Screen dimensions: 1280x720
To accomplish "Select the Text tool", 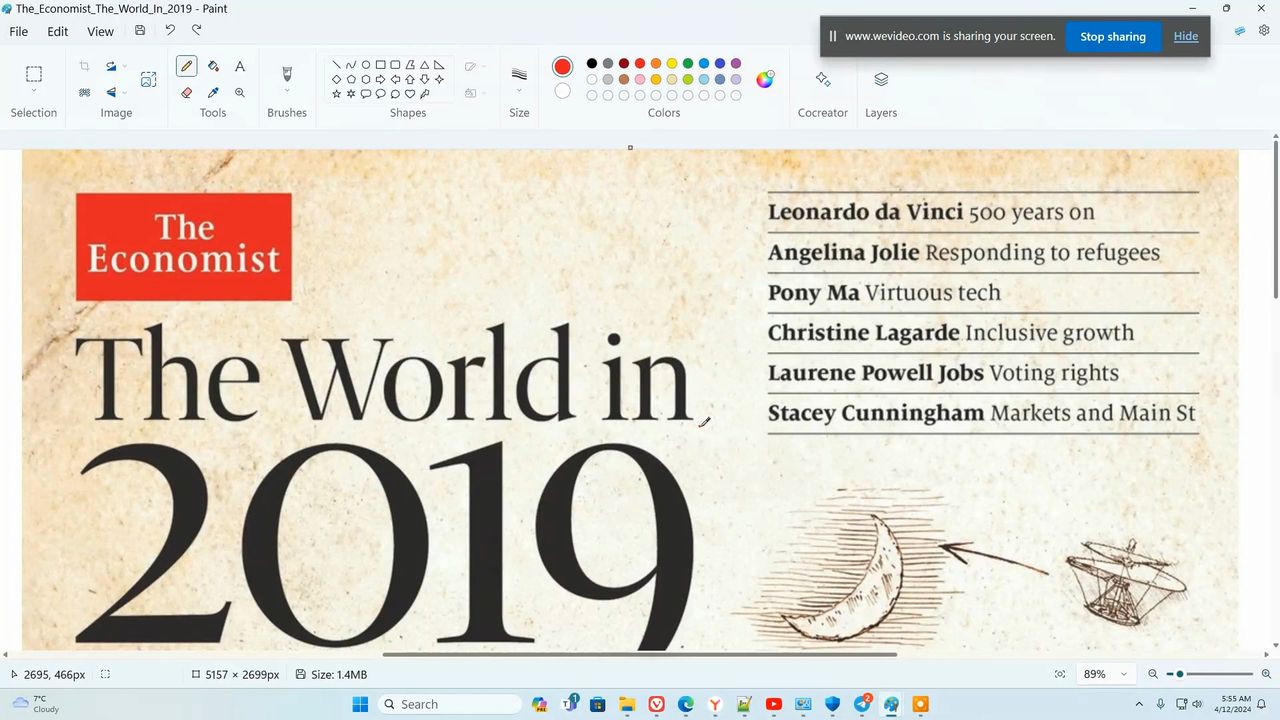I will pos(240,67).
